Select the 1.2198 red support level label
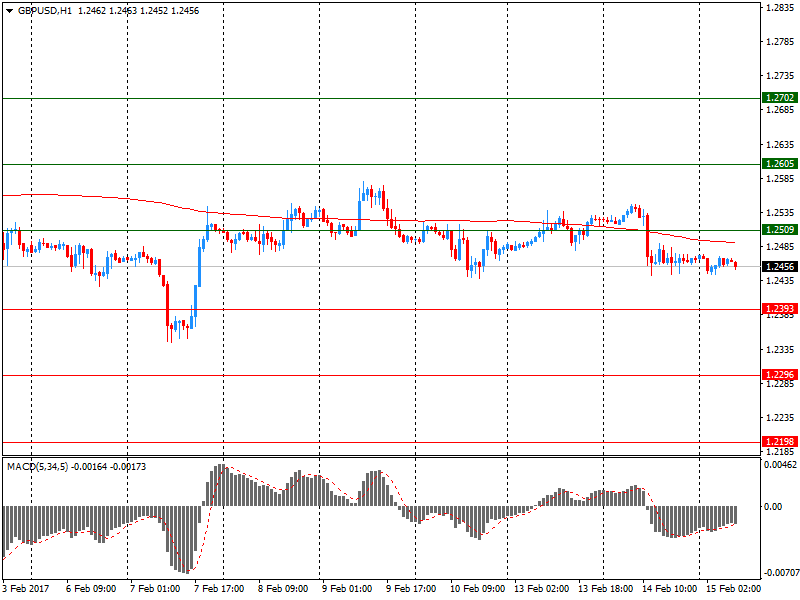 pyautogui.click(x=780, y=442)
